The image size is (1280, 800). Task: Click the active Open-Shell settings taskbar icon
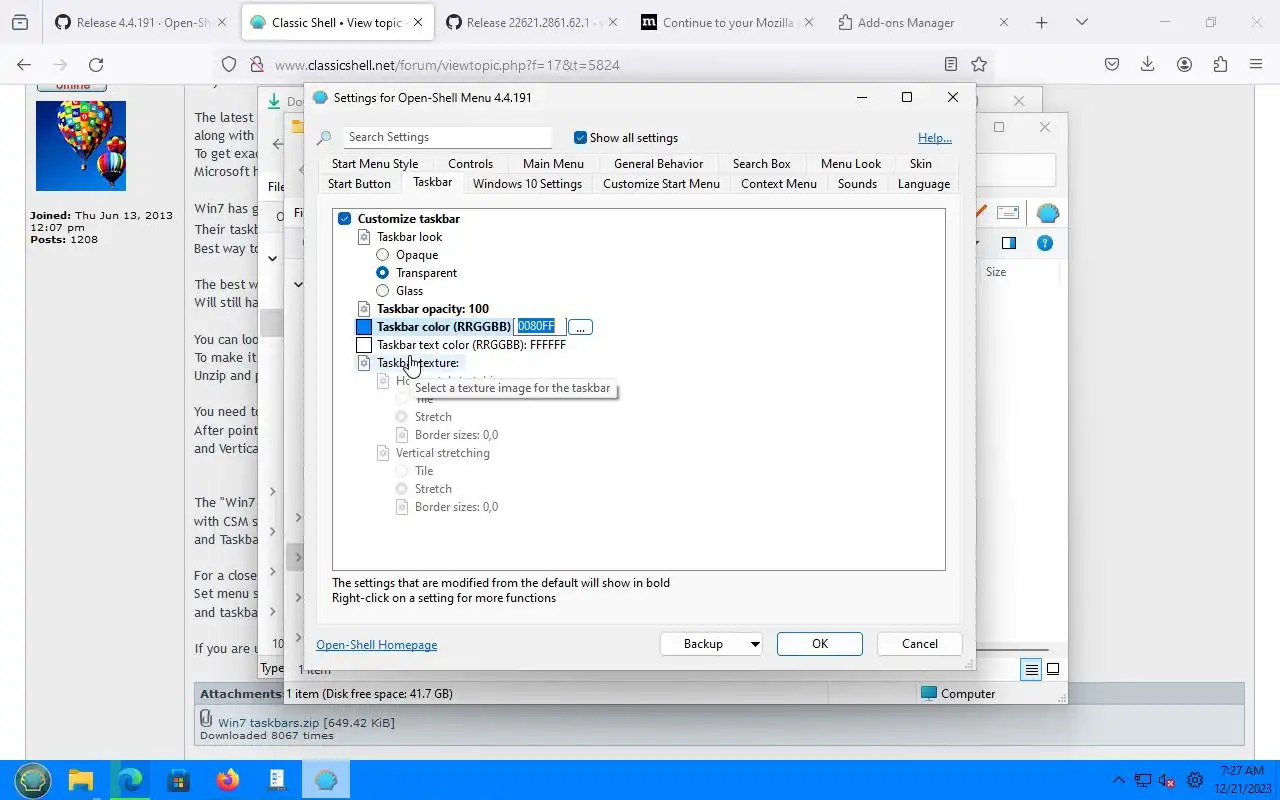coord(326,780)
